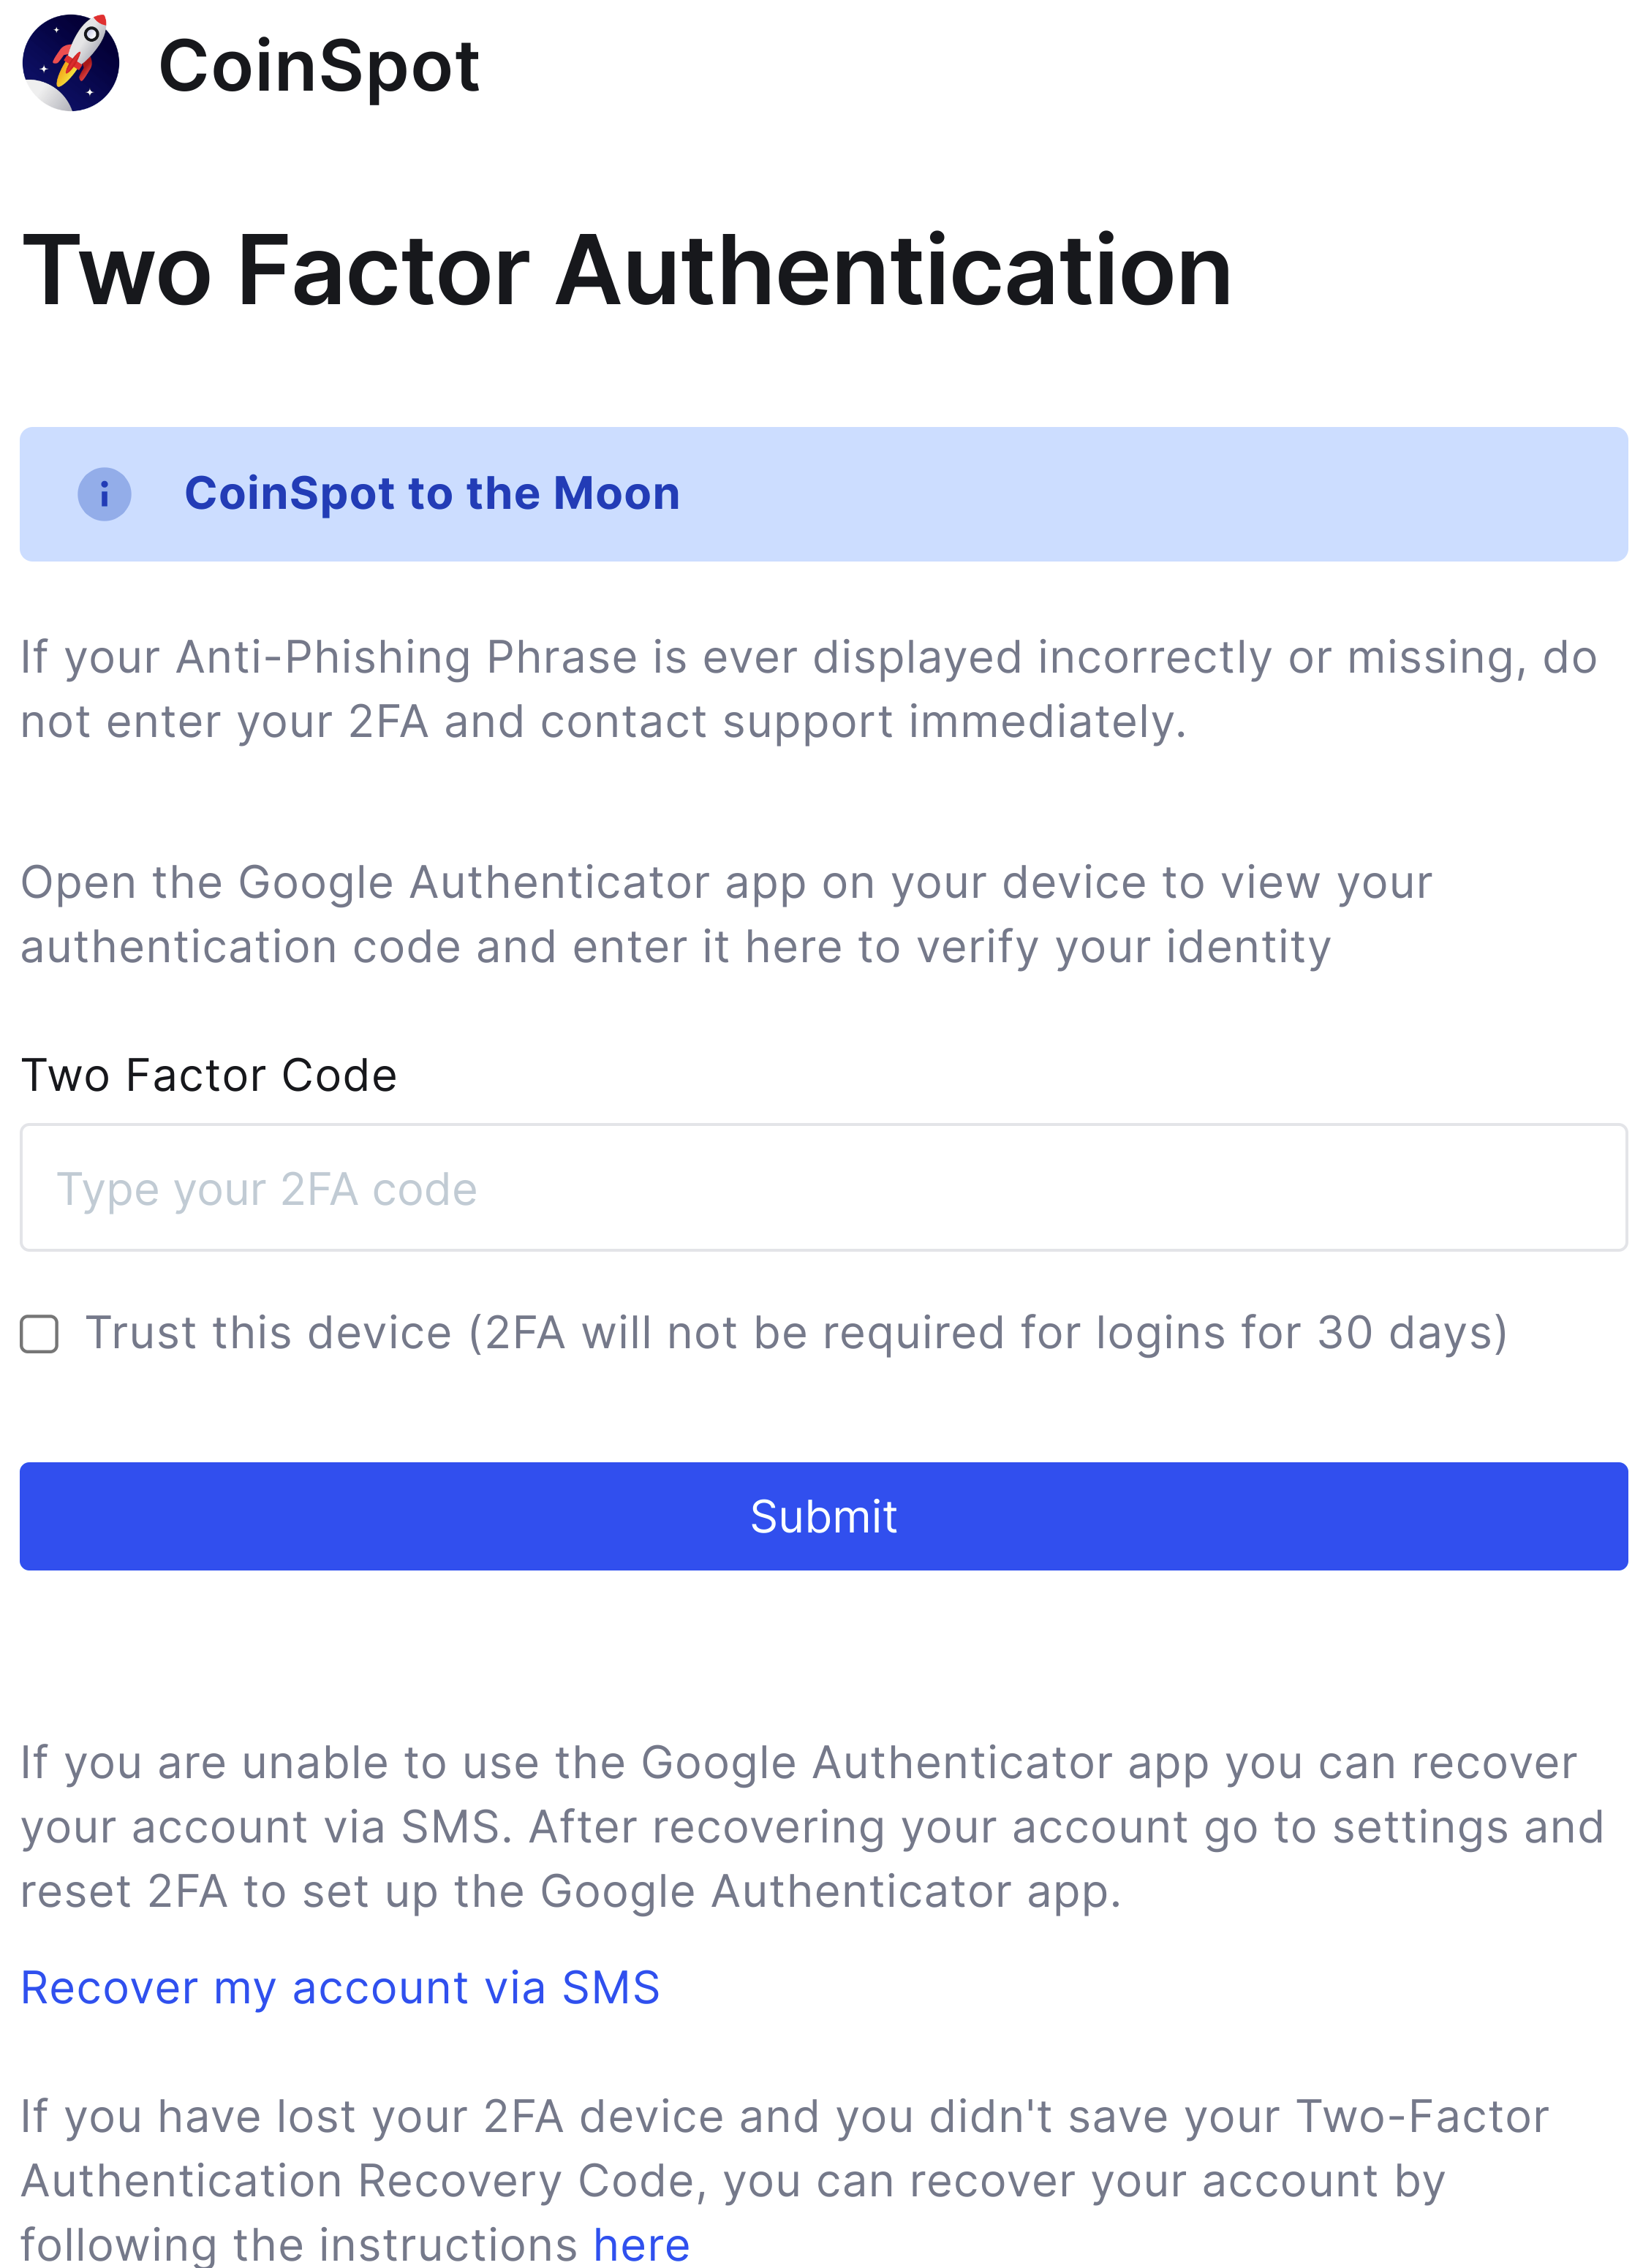Click the blue info circle icon
Screen dimensions: 1643x2268
[104, 494]
